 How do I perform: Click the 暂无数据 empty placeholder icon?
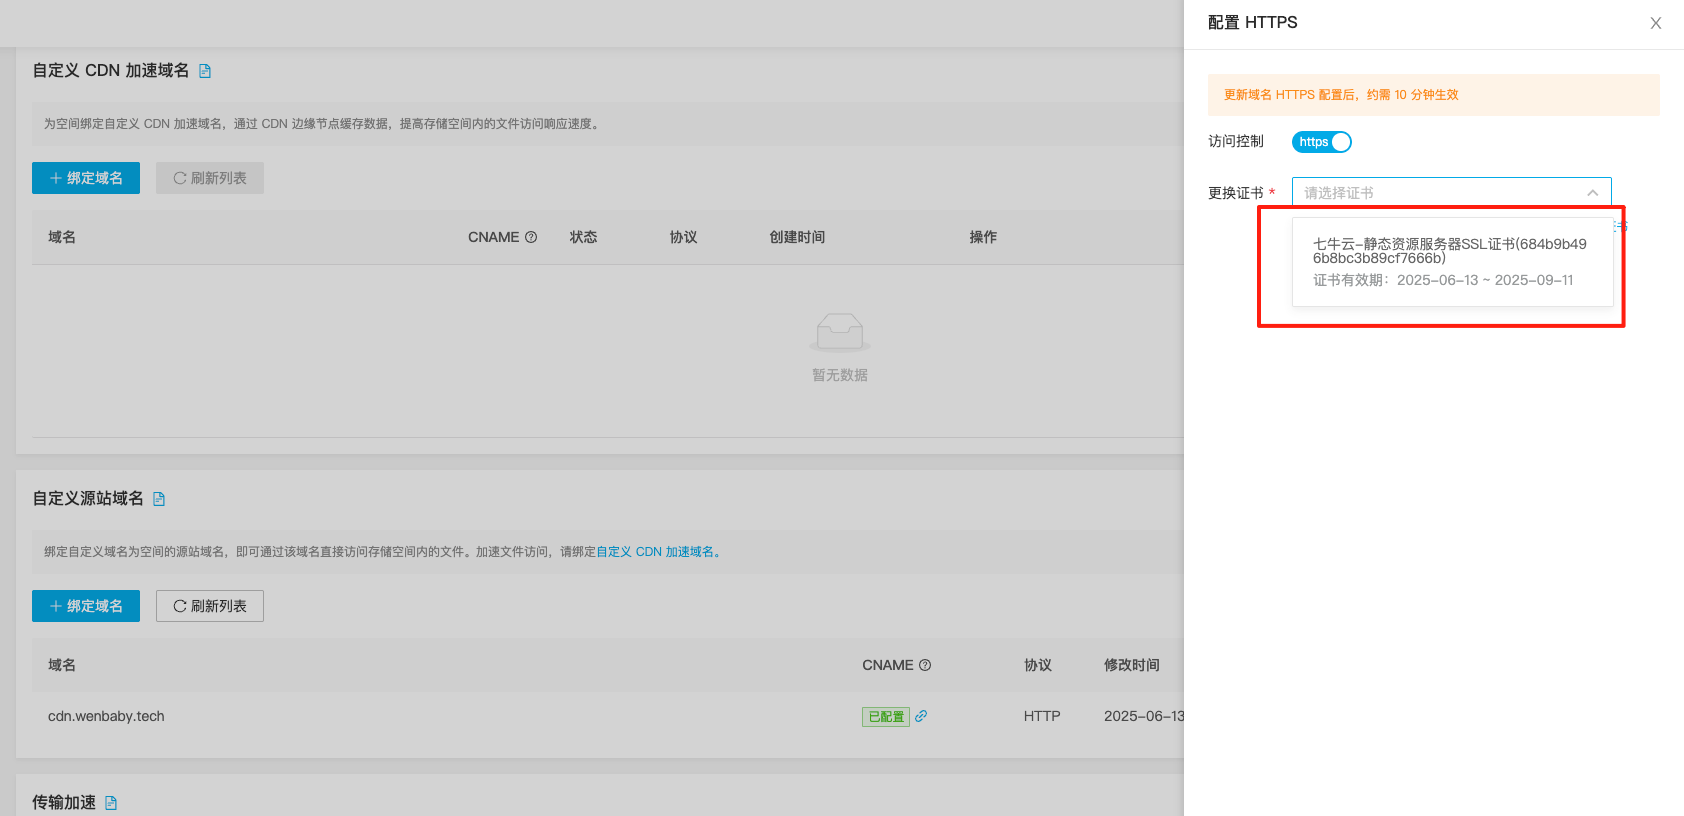click(x=840, y=332)
